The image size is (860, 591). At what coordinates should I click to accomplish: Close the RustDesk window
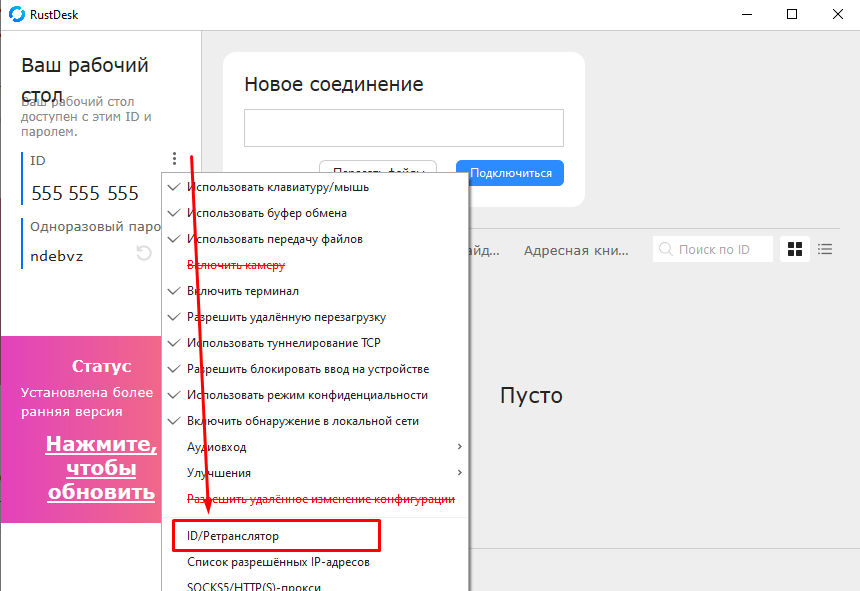pos(838,14)
